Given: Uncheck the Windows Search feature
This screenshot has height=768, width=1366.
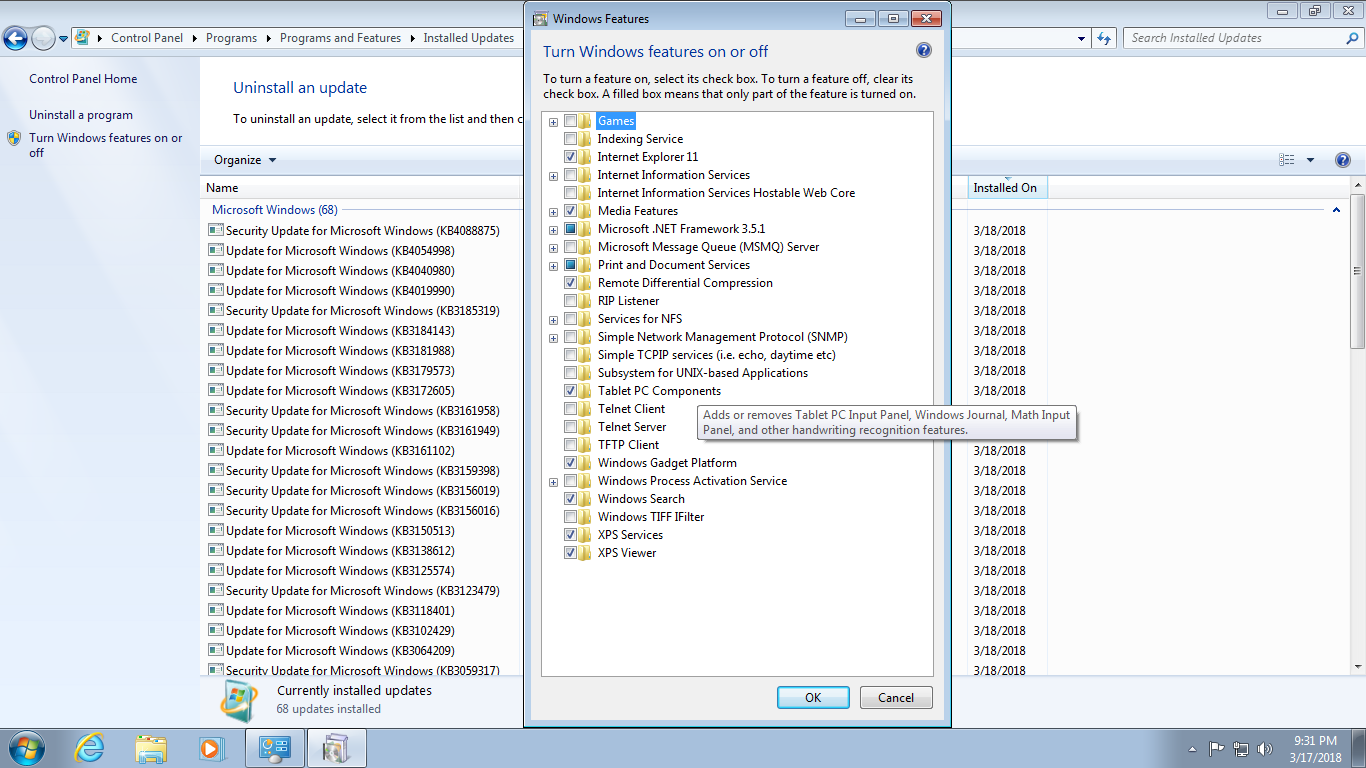Looking at the screenshot, I should 570,499.
